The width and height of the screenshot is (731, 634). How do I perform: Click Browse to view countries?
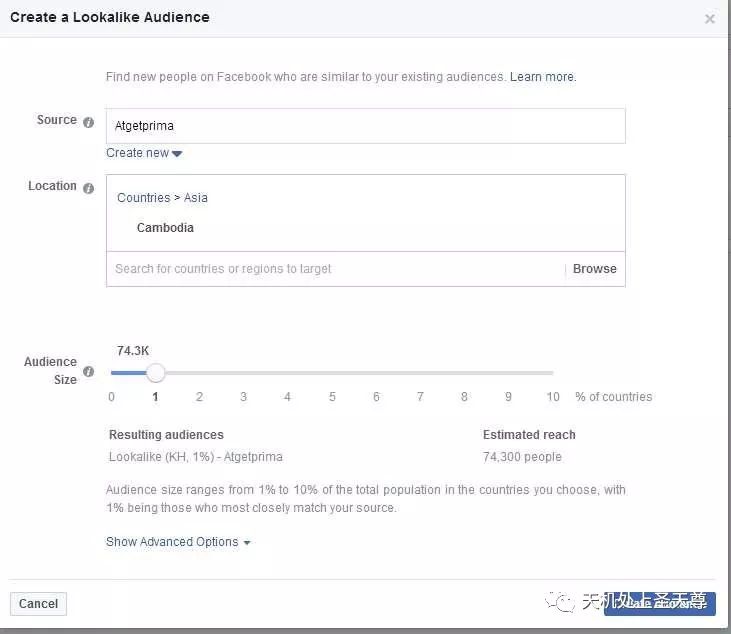point(594,269)
